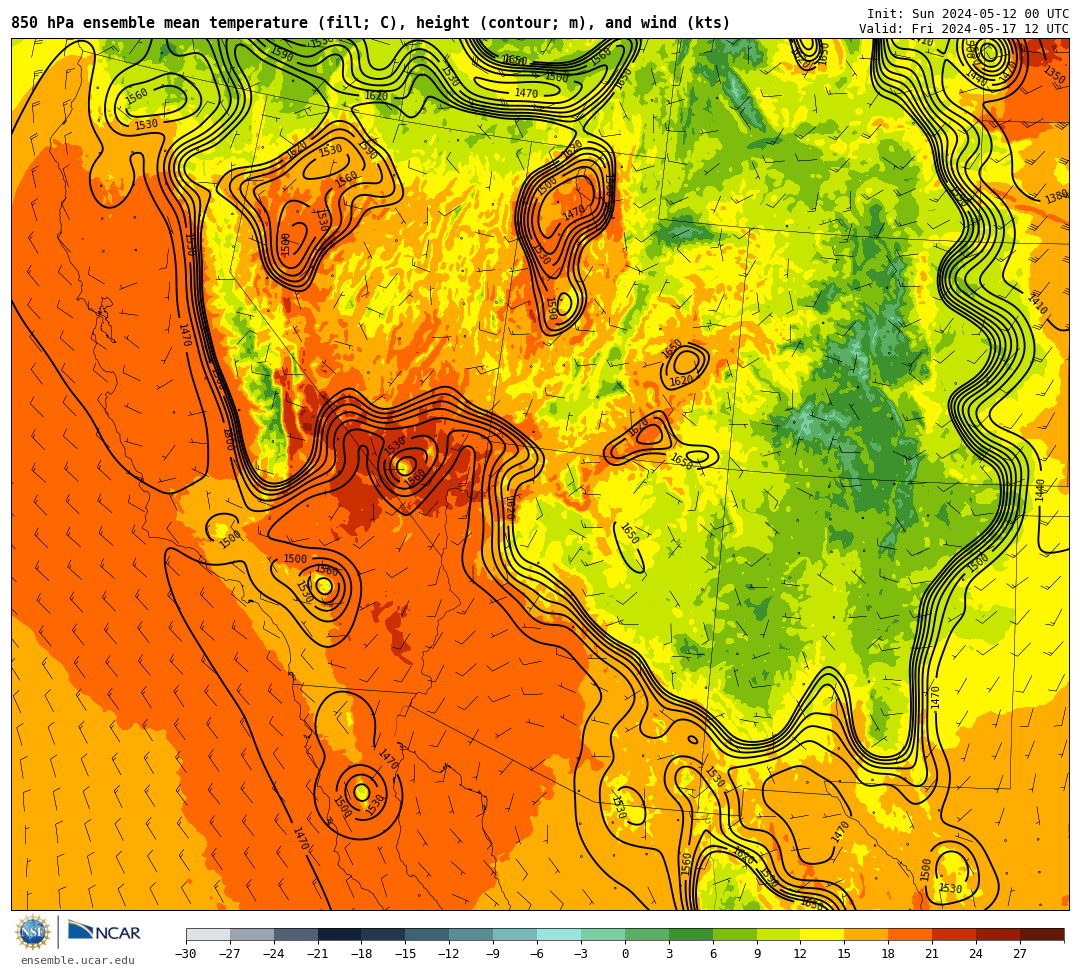Click the -27 to -24 color swatch
This screenshot has width=1080, height=973.
(x=252, y=934)
